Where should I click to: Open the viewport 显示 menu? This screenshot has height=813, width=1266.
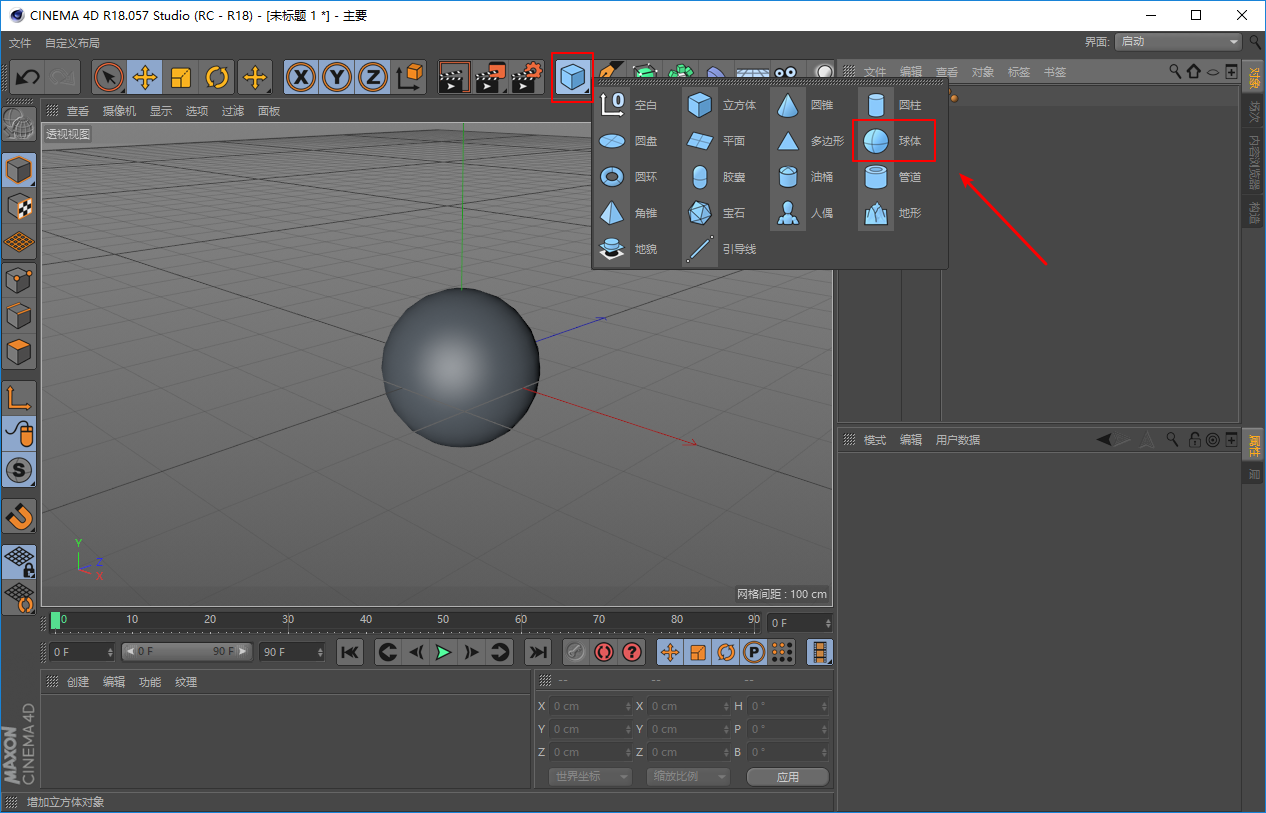[x=161, y=111]
